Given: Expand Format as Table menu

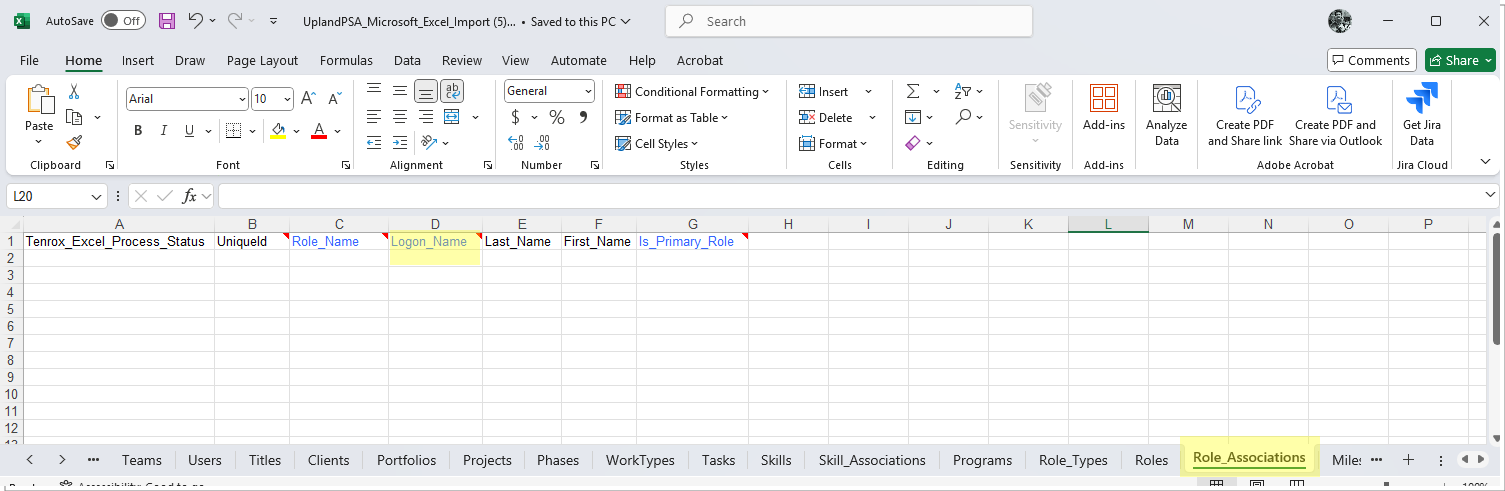Looking at the screenshot, I should (x=671, y=117).
